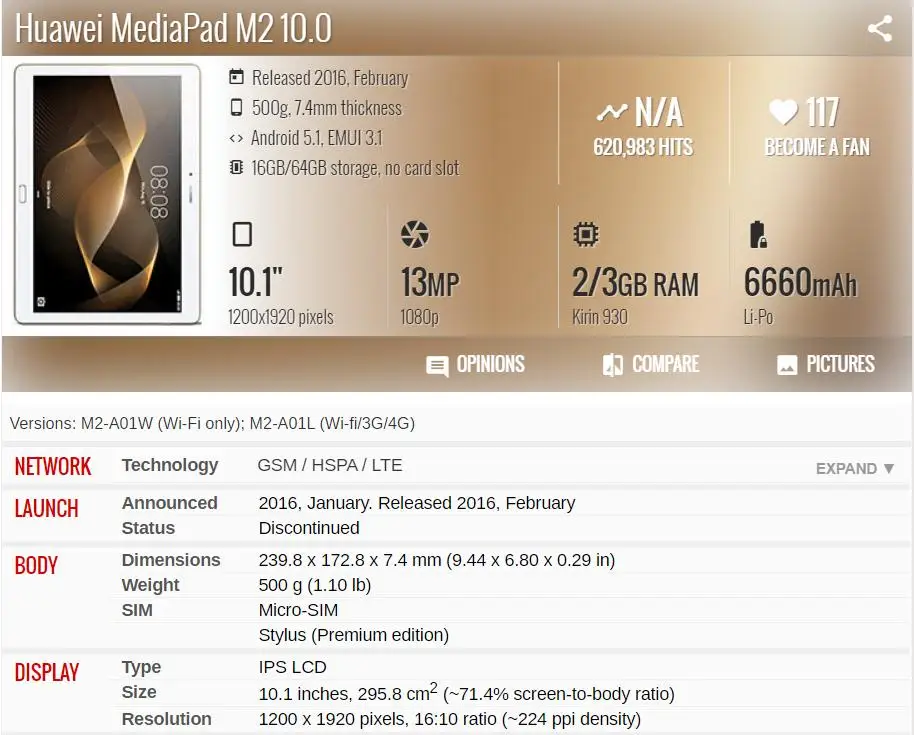Click the code brackets OS icon
Image resolution: width=914 pixels, height=735 pixels.
click(x=235, y=138)
